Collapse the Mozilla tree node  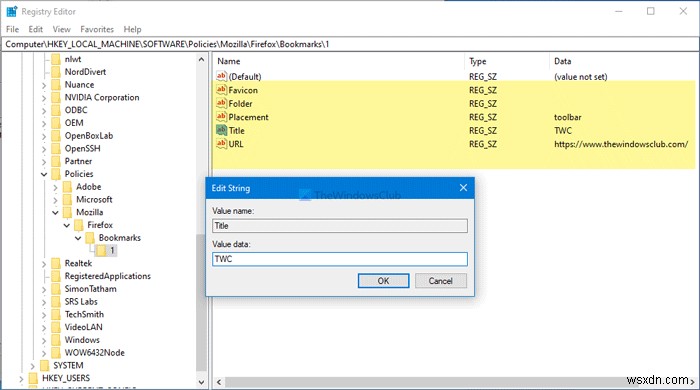[55, 213]
